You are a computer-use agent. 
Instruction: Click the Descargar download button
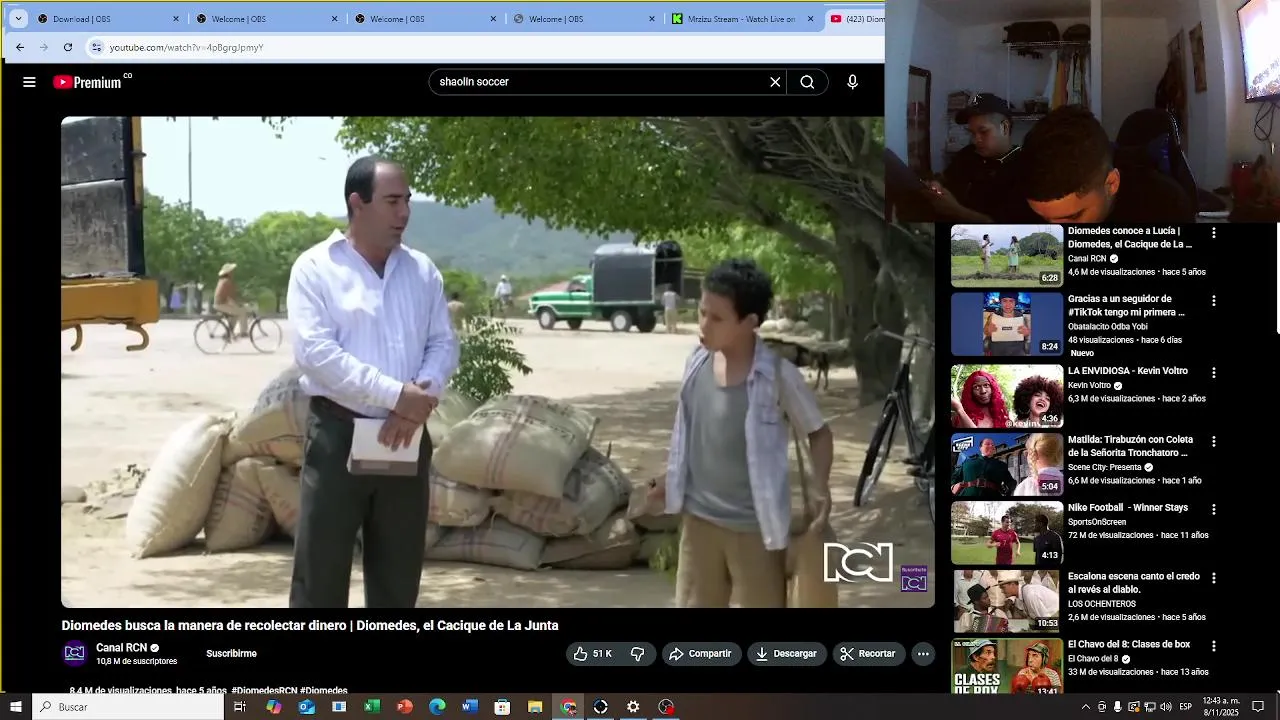(787, 654)
